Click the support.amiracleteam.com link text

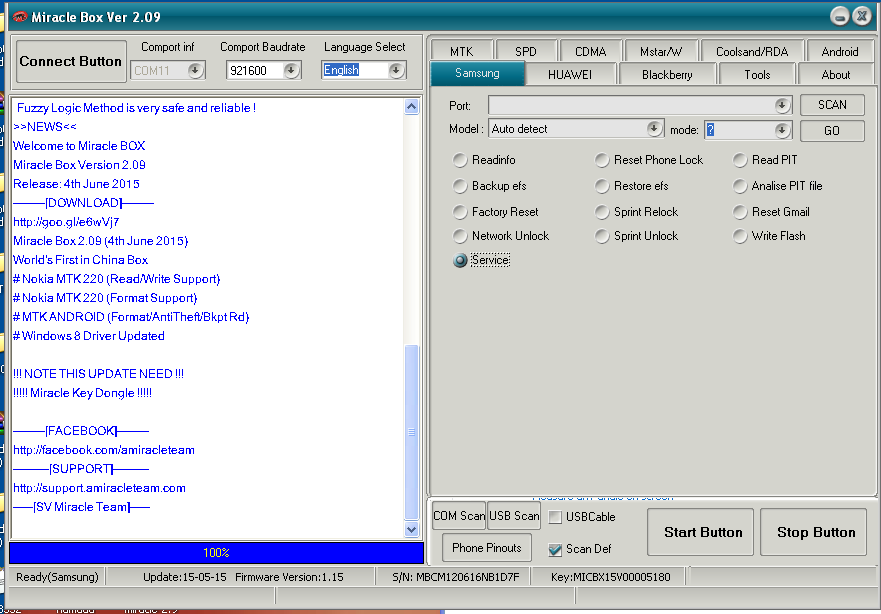tap(99, 488)
